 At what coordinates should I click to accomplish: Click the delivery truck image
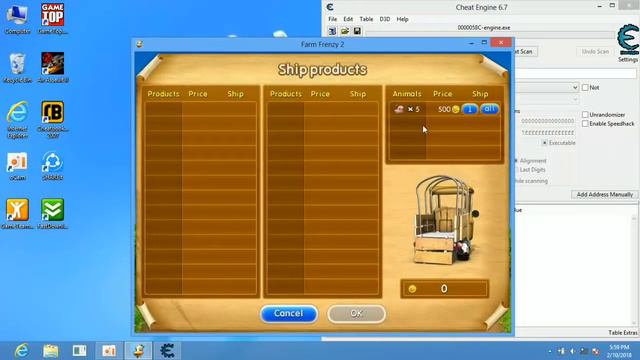[447, 220]
